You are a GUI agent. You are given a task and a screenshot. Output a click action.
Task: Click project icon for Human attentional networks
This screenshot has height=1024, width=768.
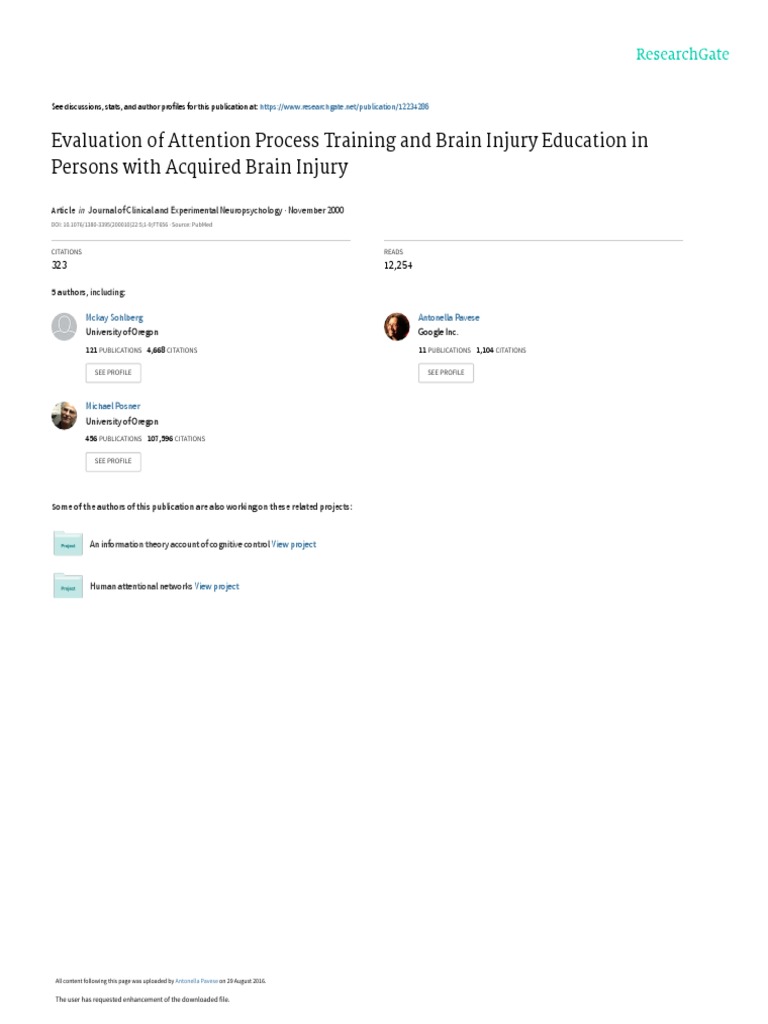pyautogui.click(x=68, y=587)
